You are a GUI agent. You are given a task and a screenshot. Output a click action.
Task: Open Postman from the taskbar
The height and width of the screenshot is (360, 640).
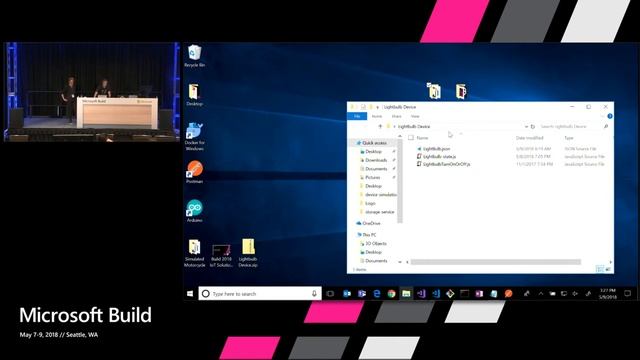click(x=508, y=293)
